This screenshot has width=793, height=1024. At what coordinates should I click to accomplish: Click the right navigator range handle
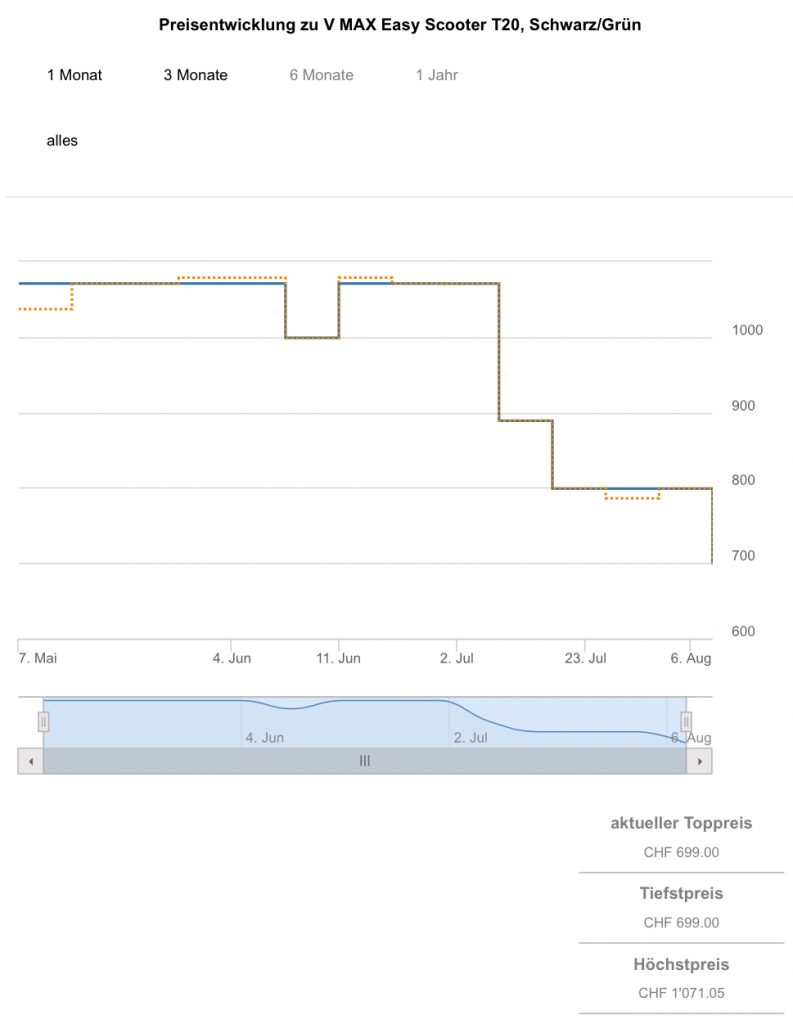pyautogui.click(x=686, y=721)
